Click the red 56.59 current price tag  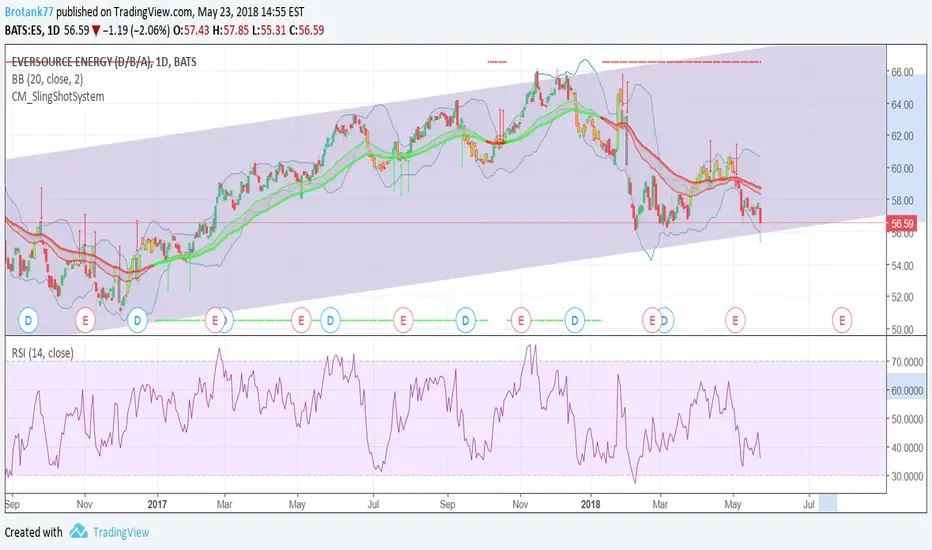[x=902, y=224]
